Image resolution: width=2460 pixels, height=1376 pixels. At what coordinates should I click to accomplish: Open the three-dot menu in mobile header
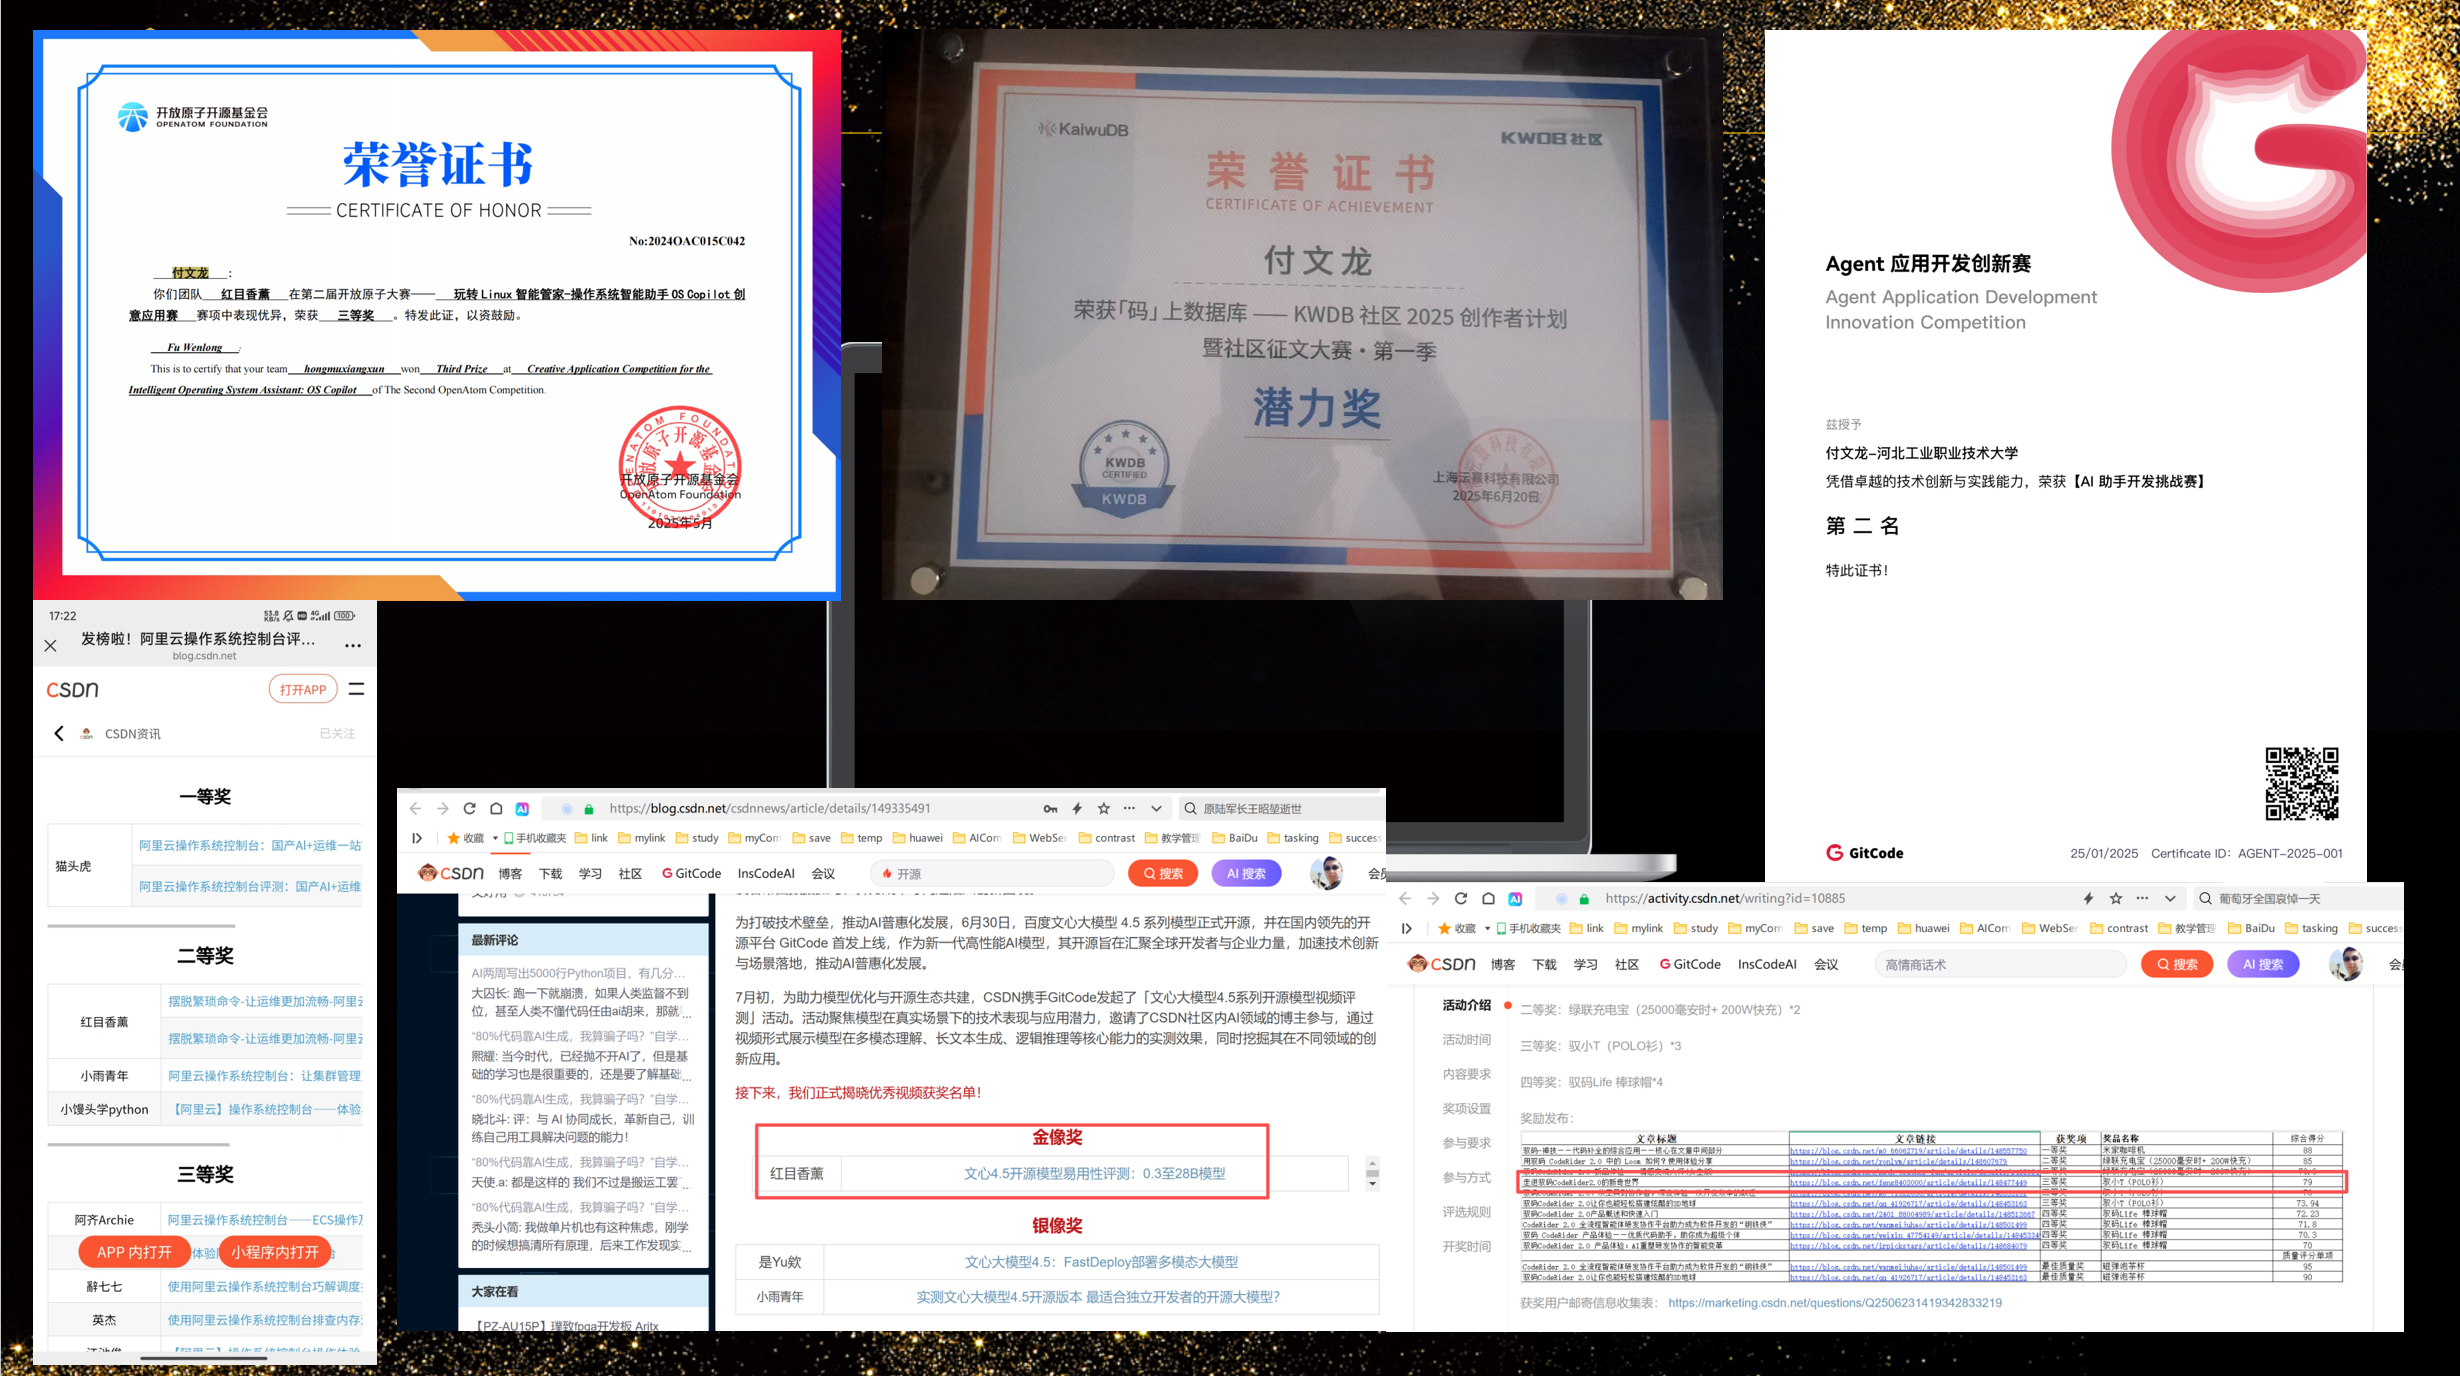[353, 646]
